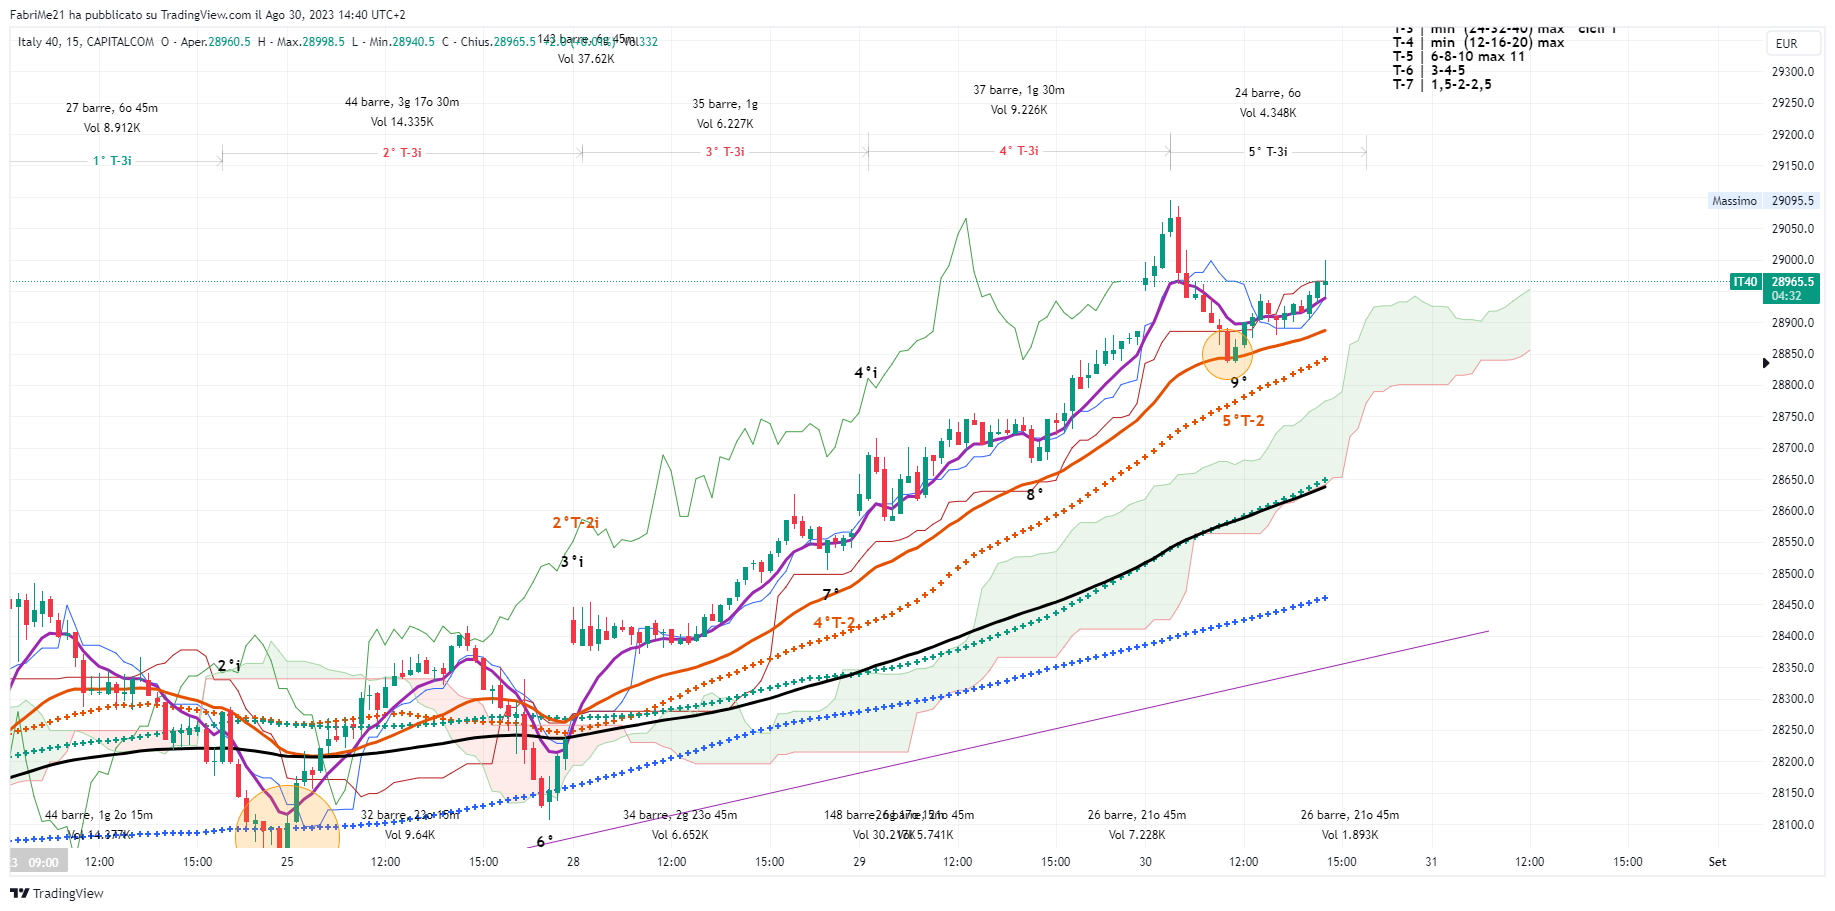Click the 'T-7 | 1,5-2-2,5' note line
The image size is (1835, 911).
pyautogui.click(x=1442, y=85)
